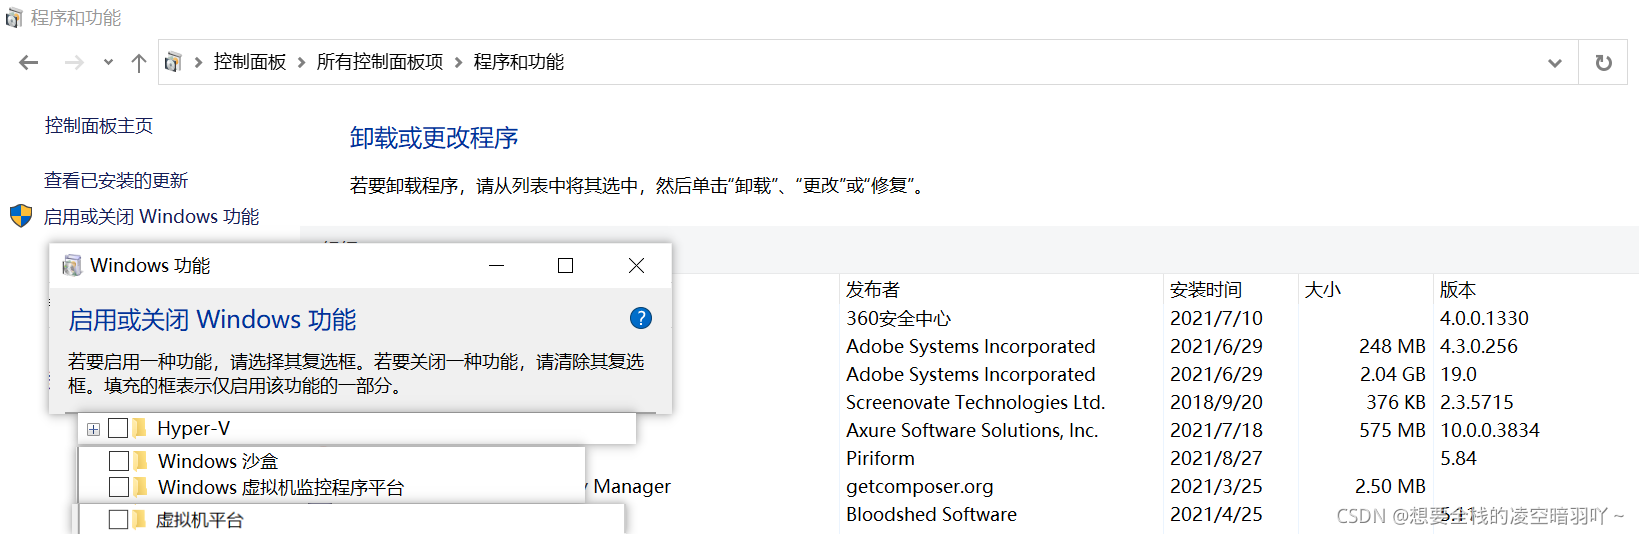Go back with the left arrow
1639x534 pixels.
coord(29,63)
